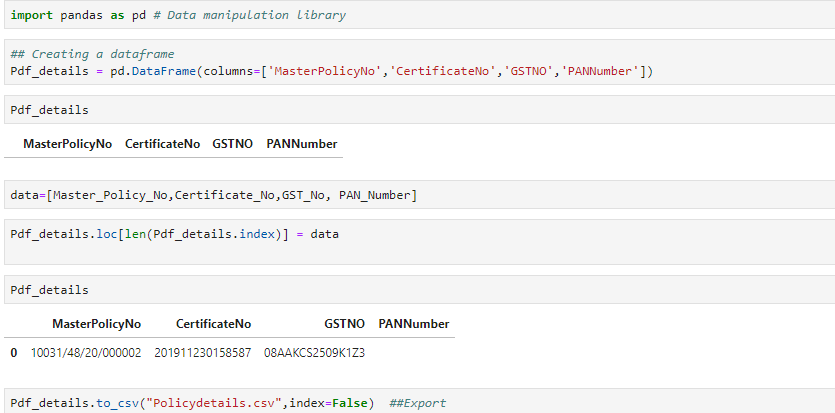Click the value '201911230158587'
The width and height of the screenshot is (835, 413).
click(x=202, y=353)
